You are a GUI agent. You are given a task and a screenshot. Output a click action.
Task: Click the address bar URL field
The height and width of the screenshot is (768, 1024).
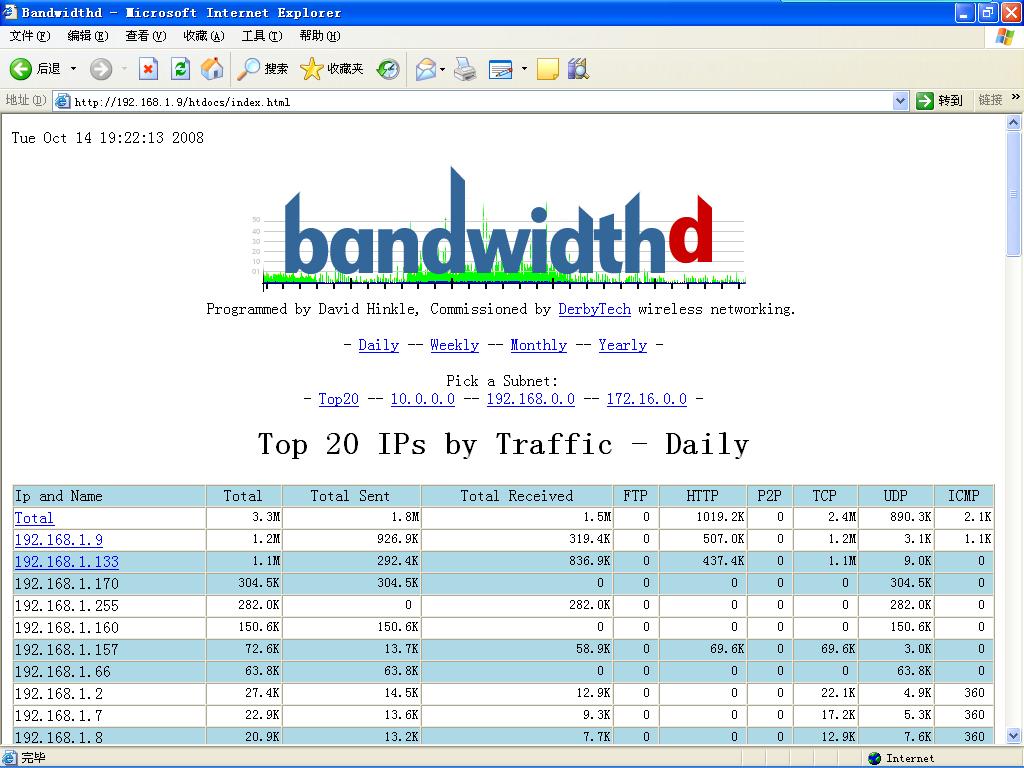[x=480, y=101]
